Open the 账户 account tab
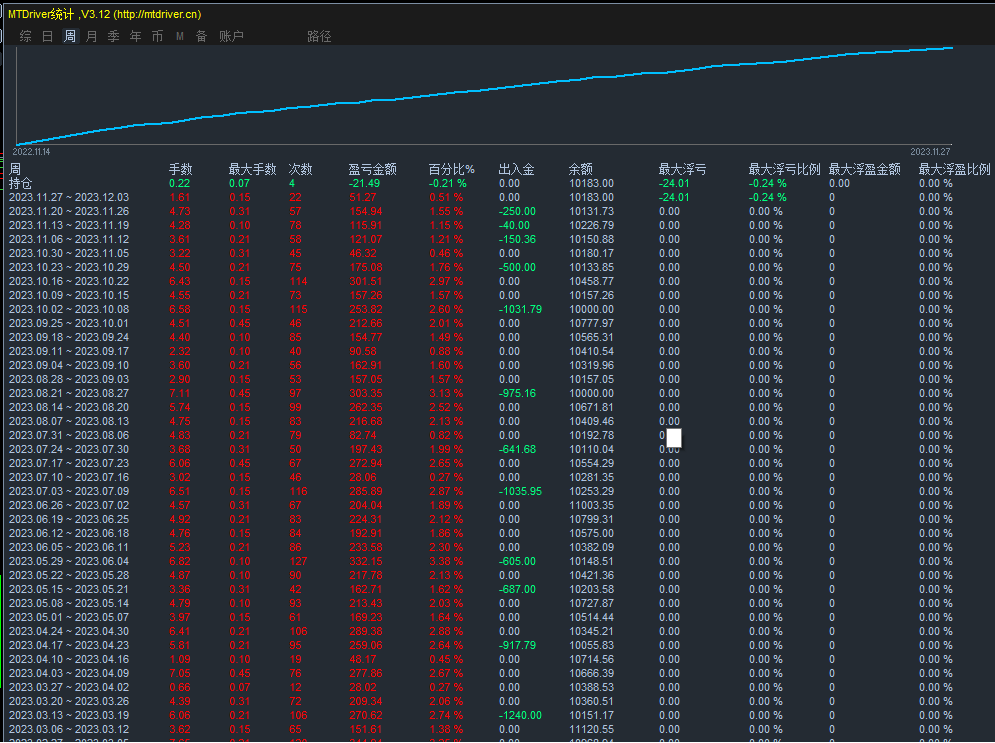Image resolution: width=995 pixels, height=743 pixels. pyautogui.click(x=231, y=37)
